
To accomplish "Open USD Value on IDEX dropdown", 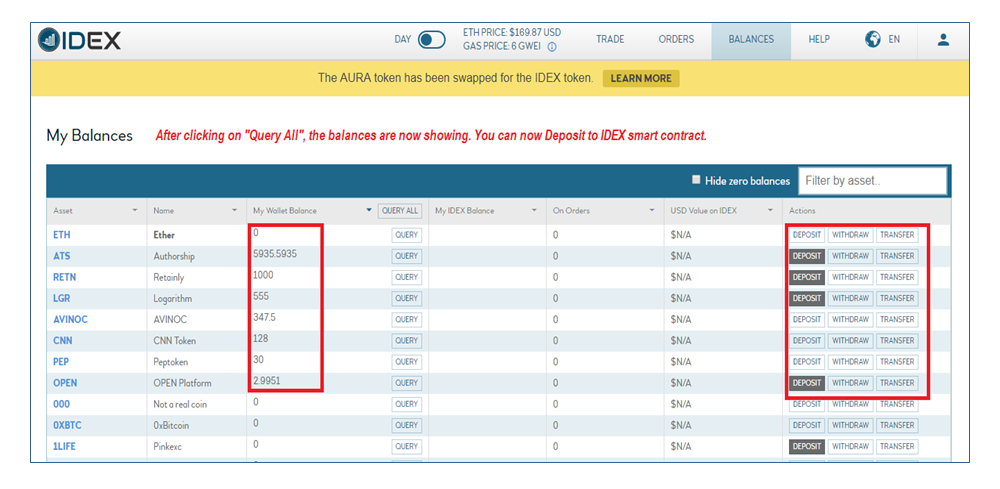I will click(x=770, y=210).
